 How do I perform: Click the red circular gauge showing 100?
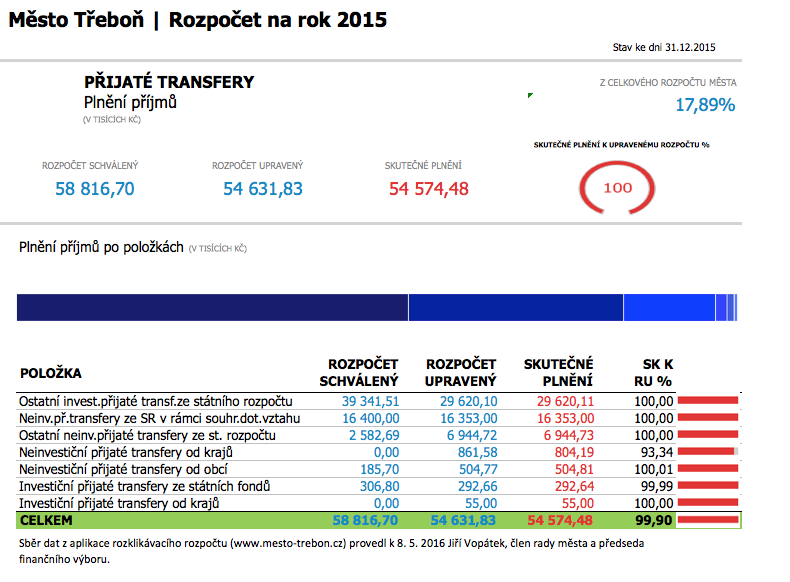pos(617,187)
